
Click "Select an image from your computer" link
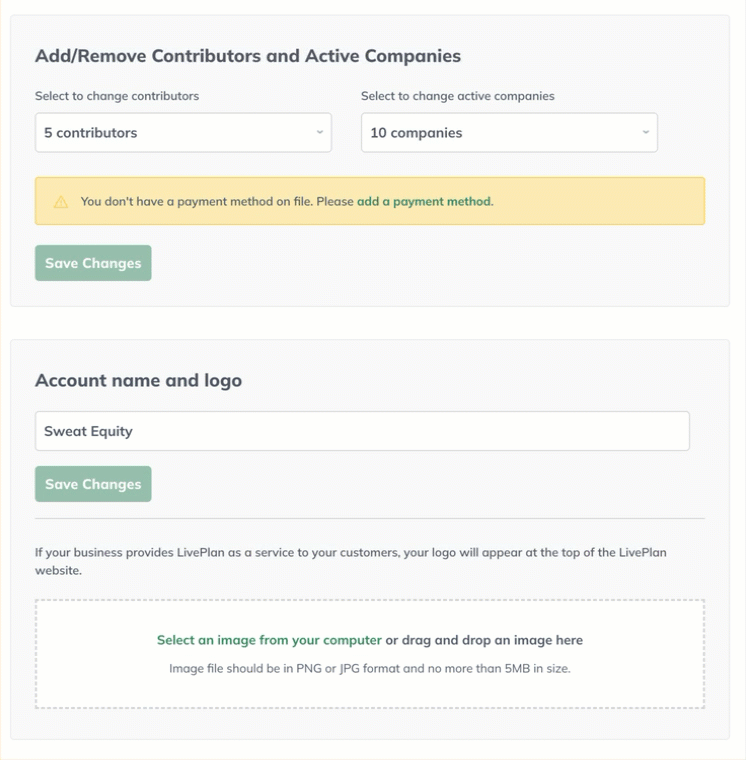pos(269,640)
